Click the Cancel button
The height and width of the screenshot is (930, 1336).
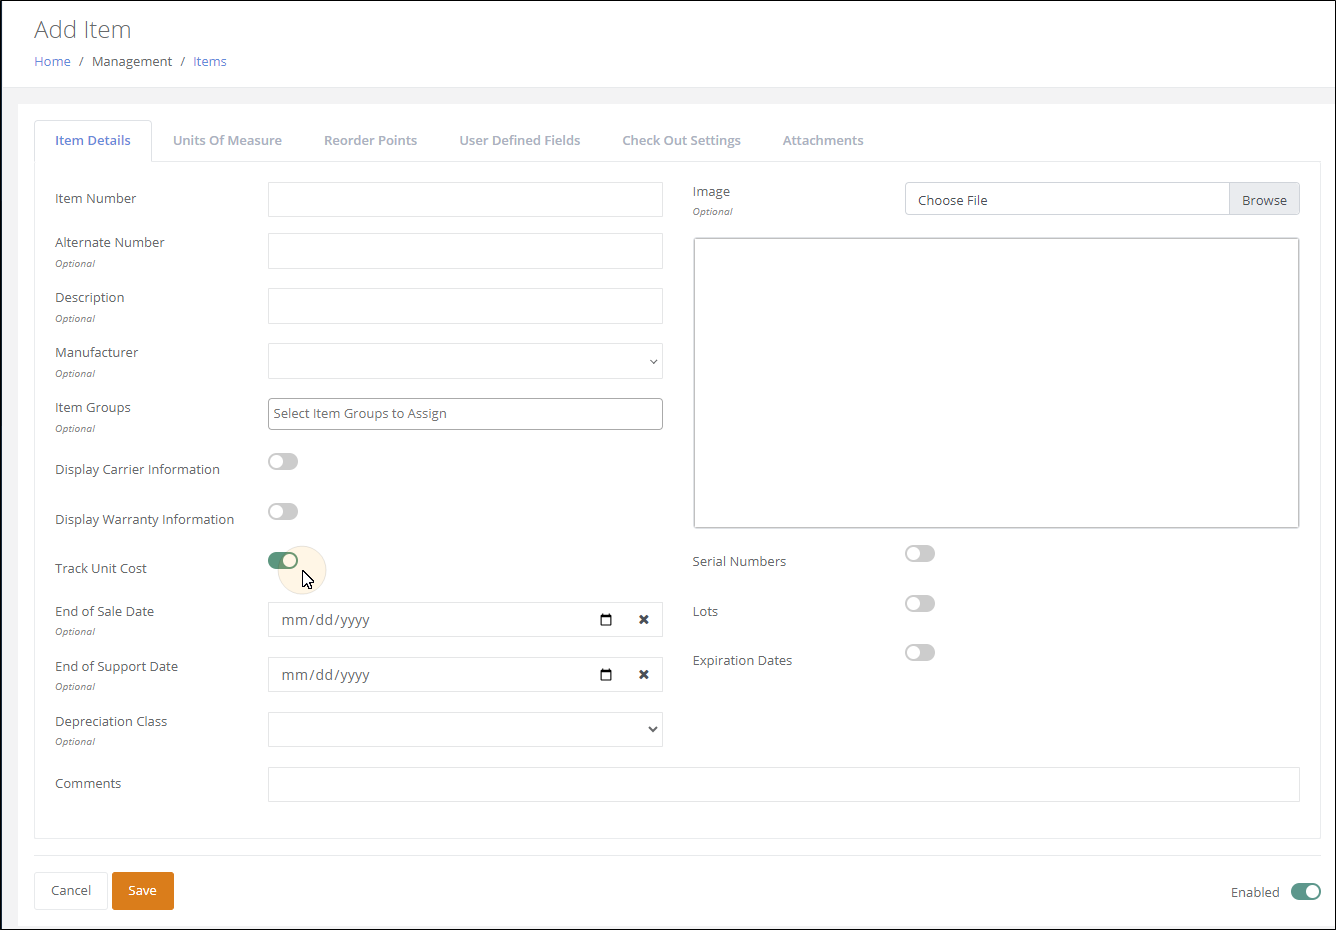click(x=71, y=891)
